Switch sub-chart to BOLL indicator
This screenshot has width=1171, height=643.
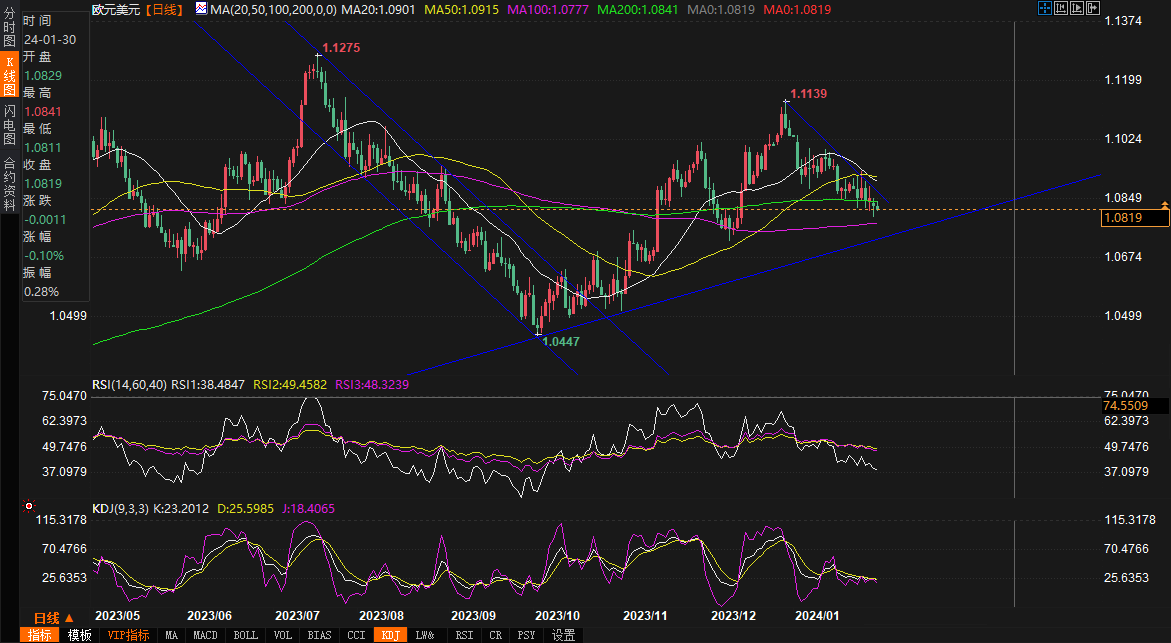[245, 635]
